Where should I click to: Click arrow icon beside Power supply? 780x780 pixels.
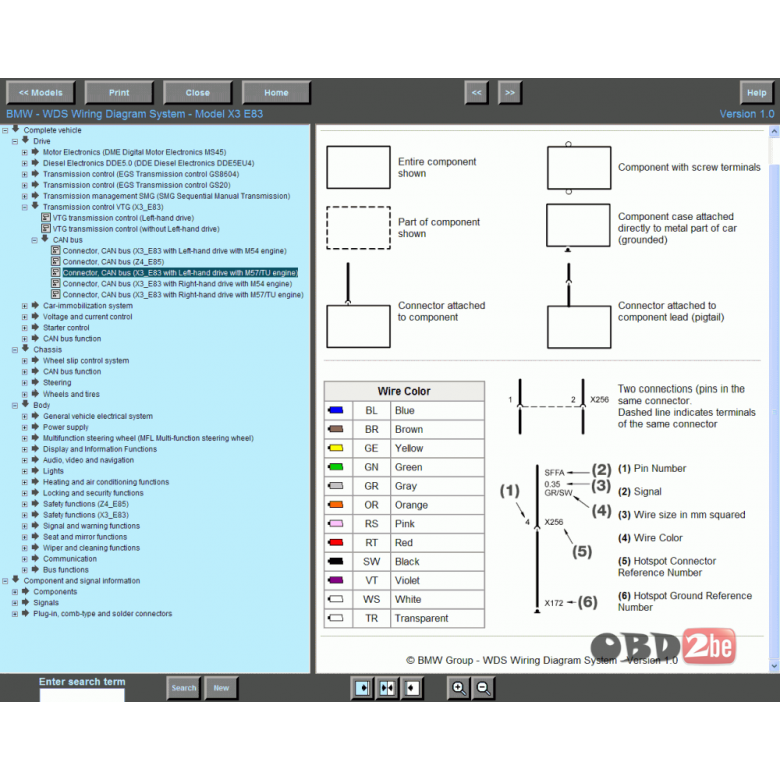click(x=35, y=426)
